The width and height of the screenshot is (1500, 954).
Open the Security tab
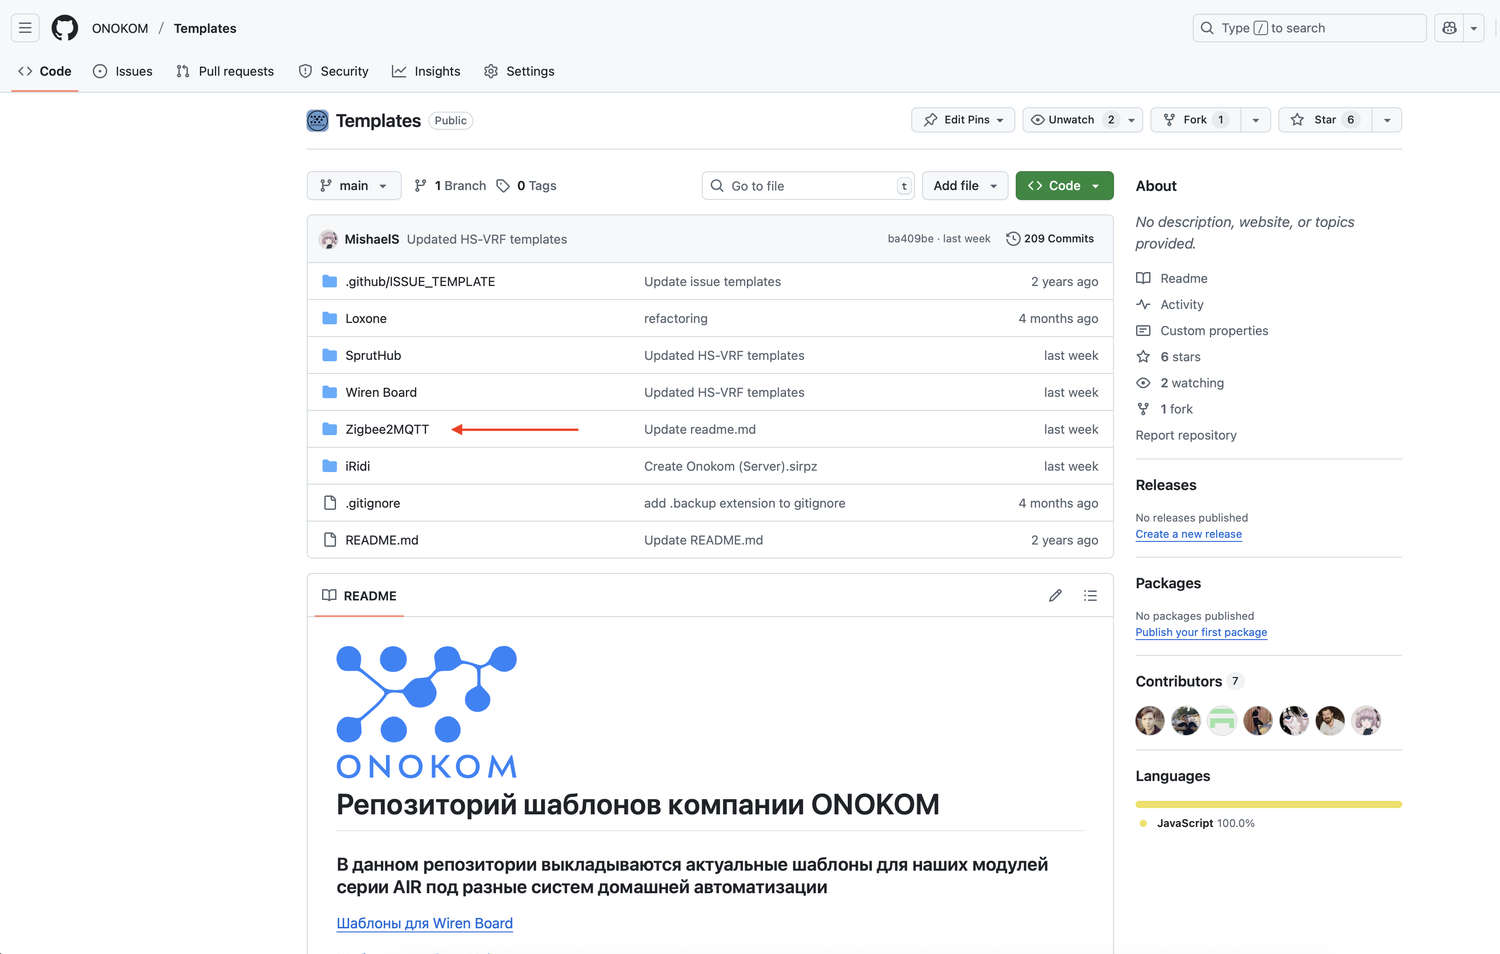tap(334, 71)
